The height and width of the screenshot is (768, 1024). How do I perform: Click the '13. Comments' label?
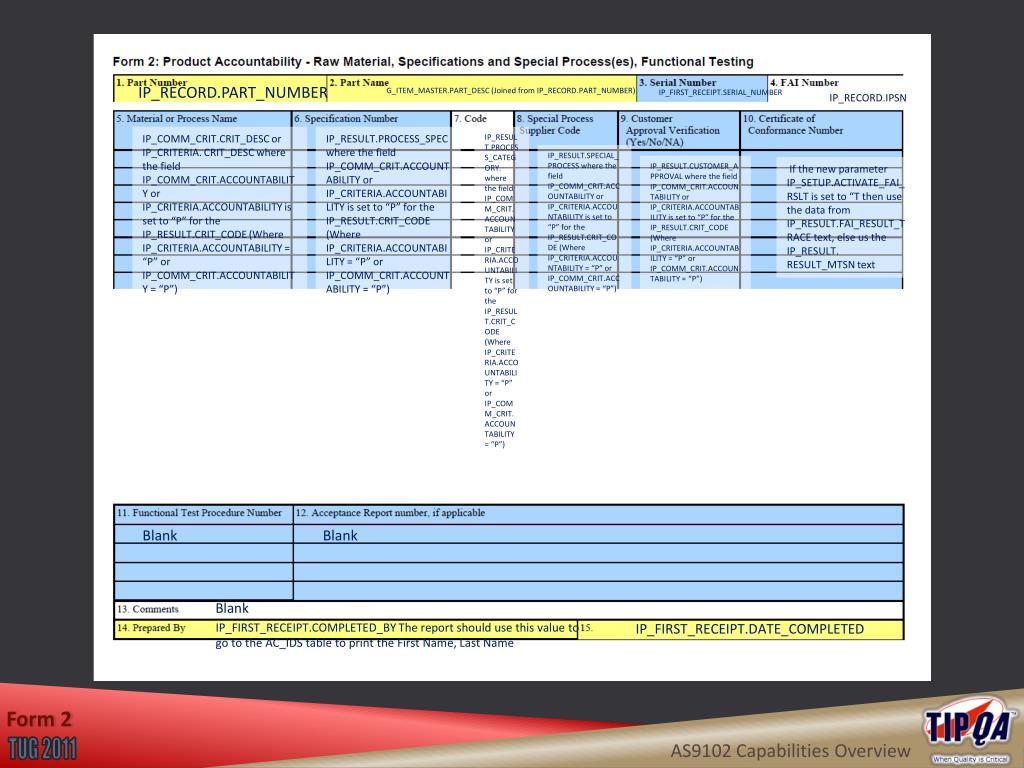coord(148,609)
